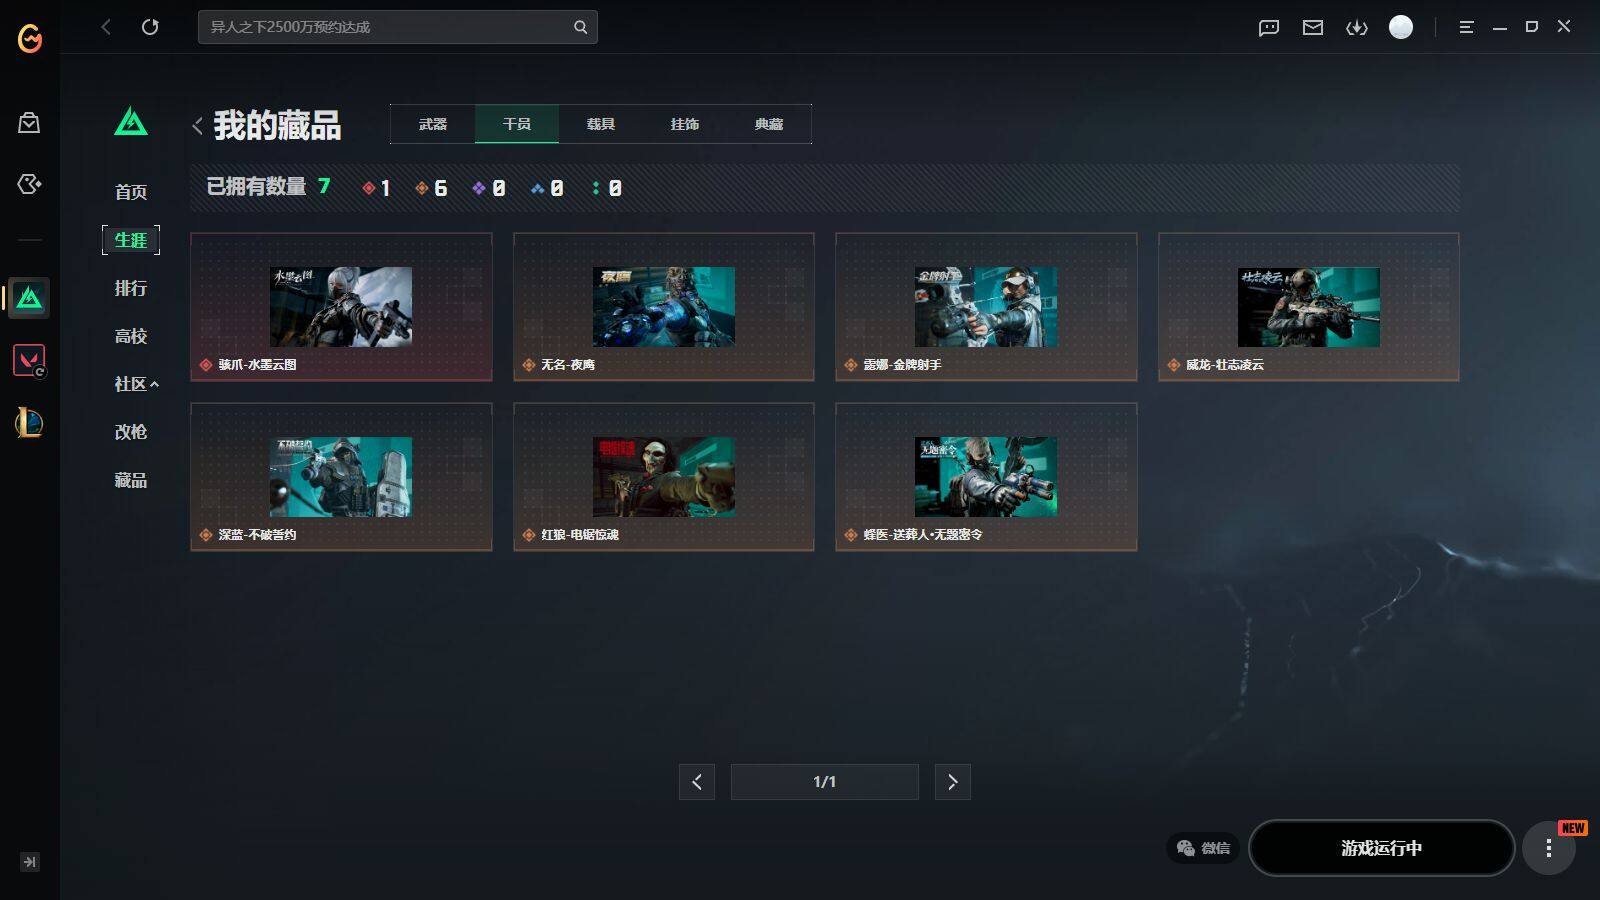Screen dimensions: 1600x900
Task: Expand the left sidebar with arrow icon
Action: [30, 862]
